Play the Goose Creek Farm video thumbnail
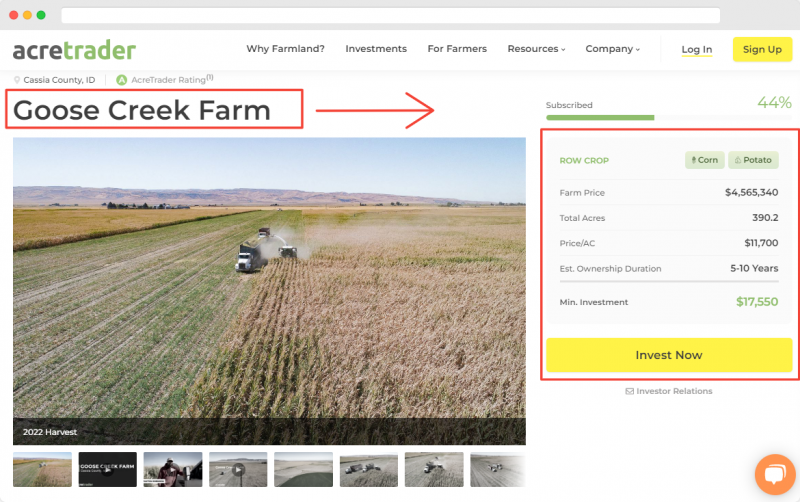 click(x=108, y=469)
